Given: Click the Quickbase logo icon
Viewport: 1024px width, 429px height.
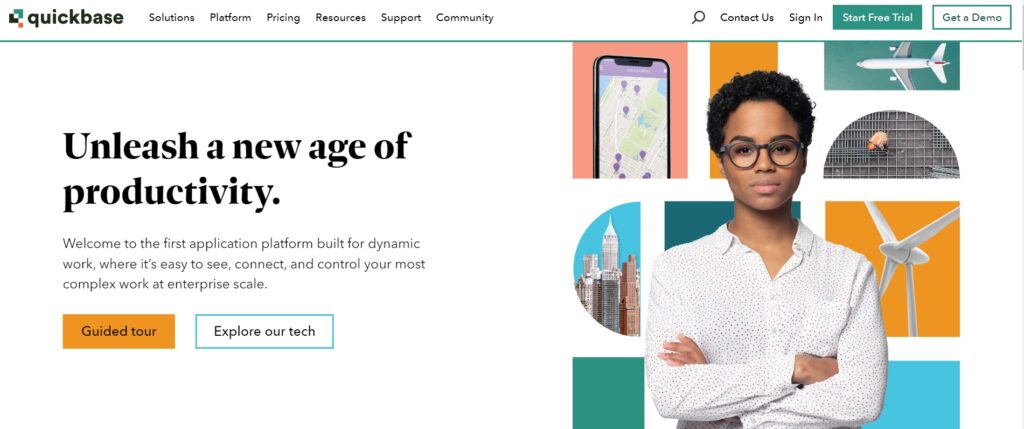Looking at the screenshot, I should tap(16, 18).
